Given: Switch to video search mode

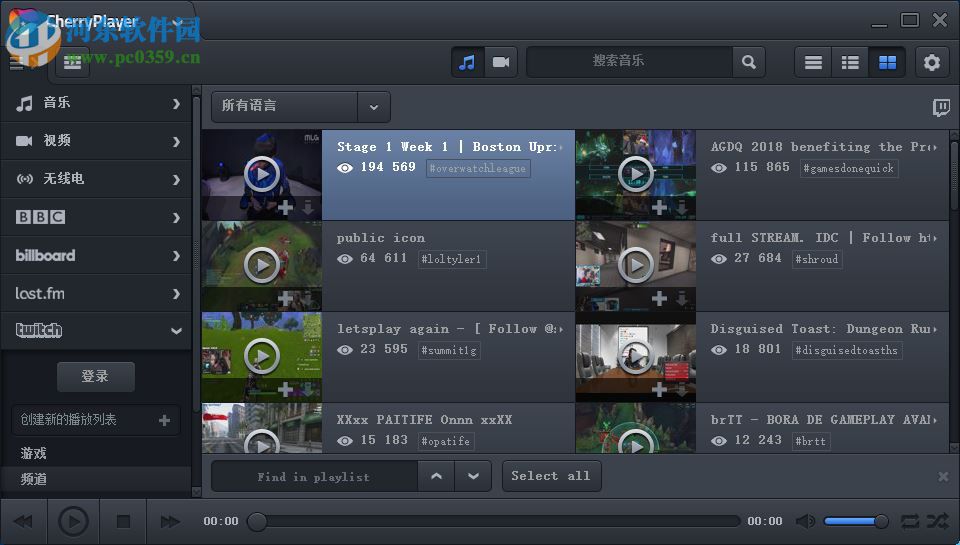Looking at the screenshot, I should tap(501, 62).
